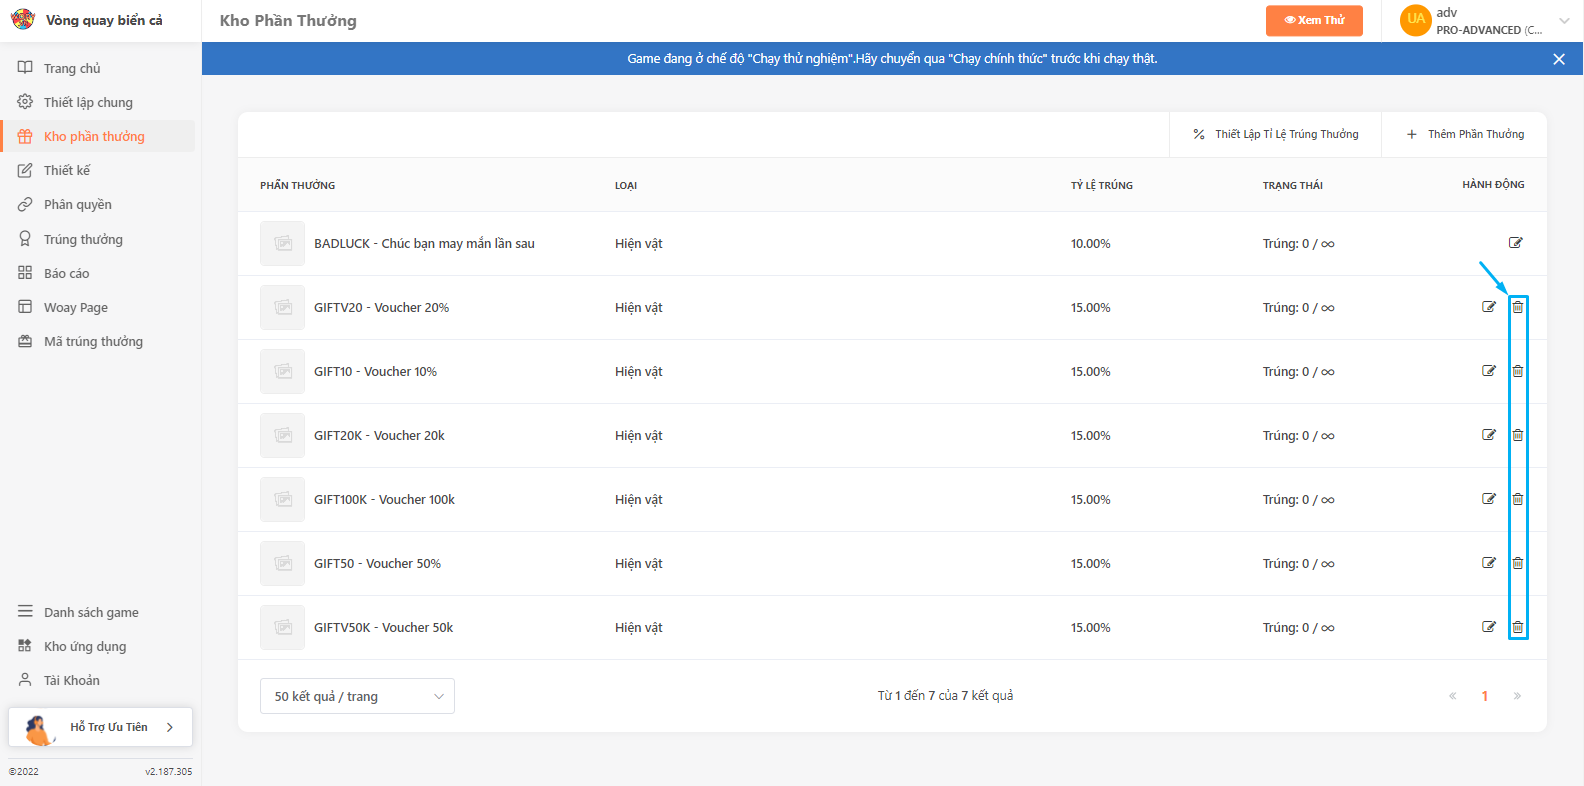Edit the GIFT10 Voucher 10% reward
Viewport: 1584px width, 786px height.
pos(1489,371)
